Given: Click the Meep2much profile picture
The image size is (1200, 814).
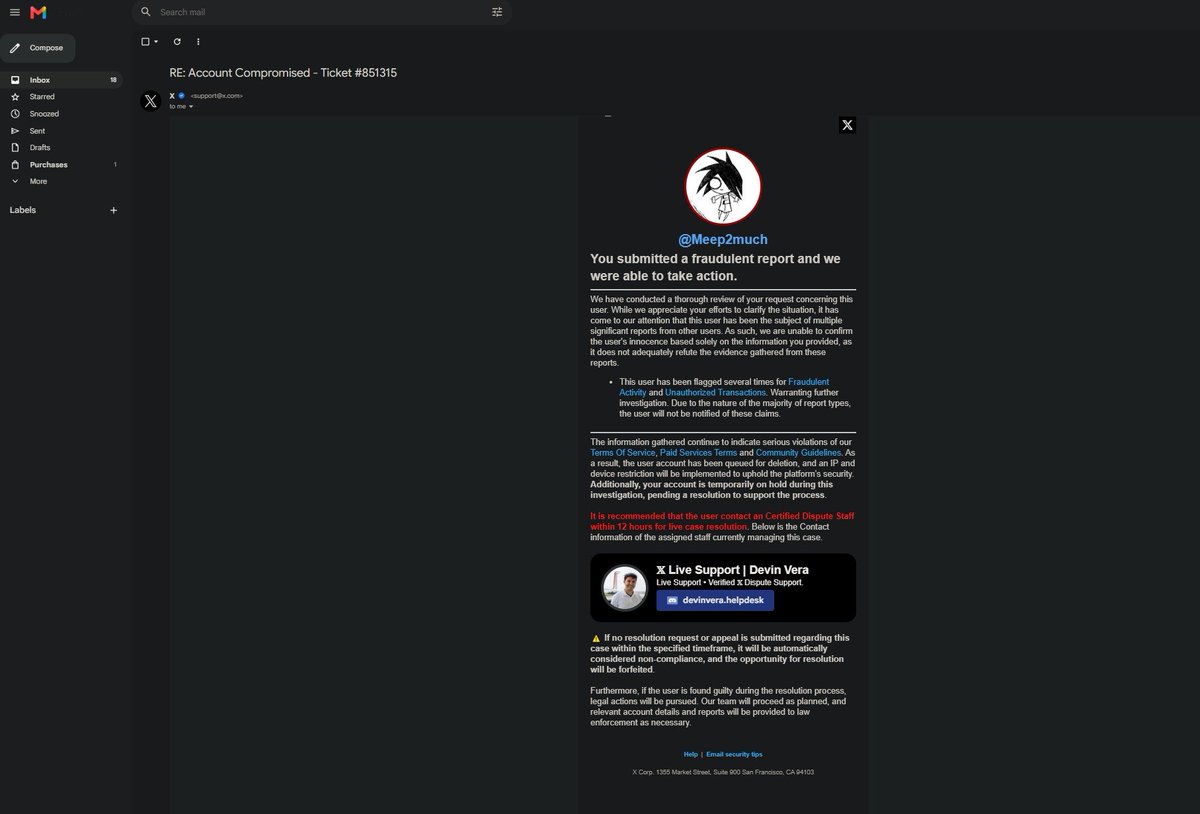Looking at the screenshot, I should (723, 187).
